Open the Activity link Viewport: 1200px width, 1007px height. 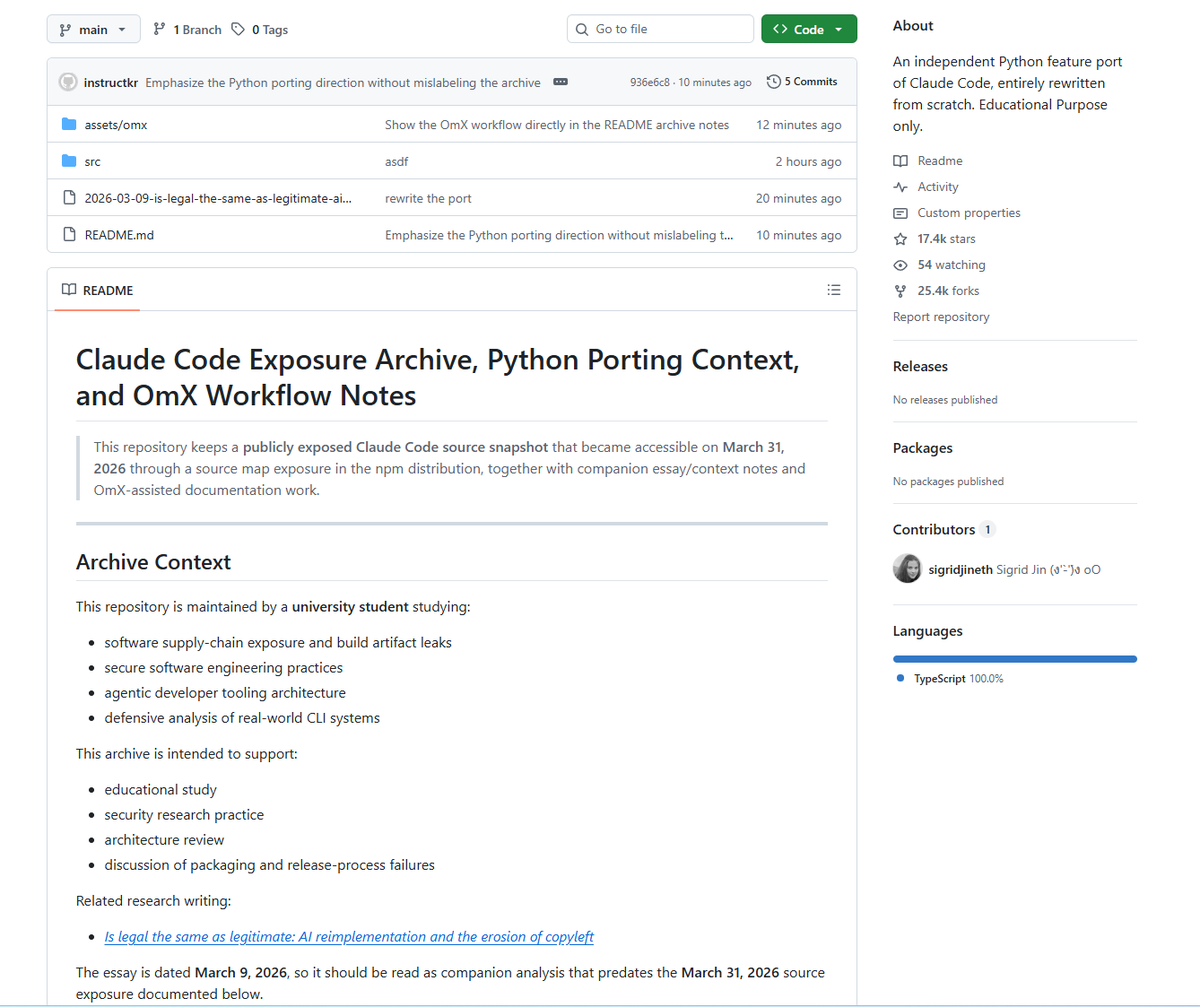click(x=938, y=187)
